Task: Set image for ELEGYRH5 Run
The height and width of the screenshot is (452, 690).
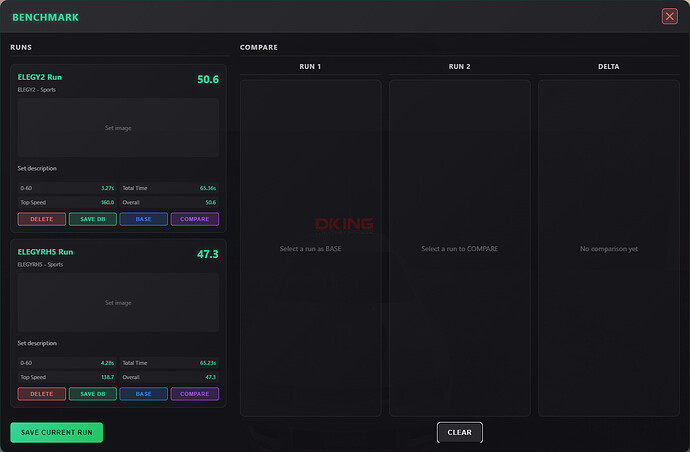Action: pos(118,302)
